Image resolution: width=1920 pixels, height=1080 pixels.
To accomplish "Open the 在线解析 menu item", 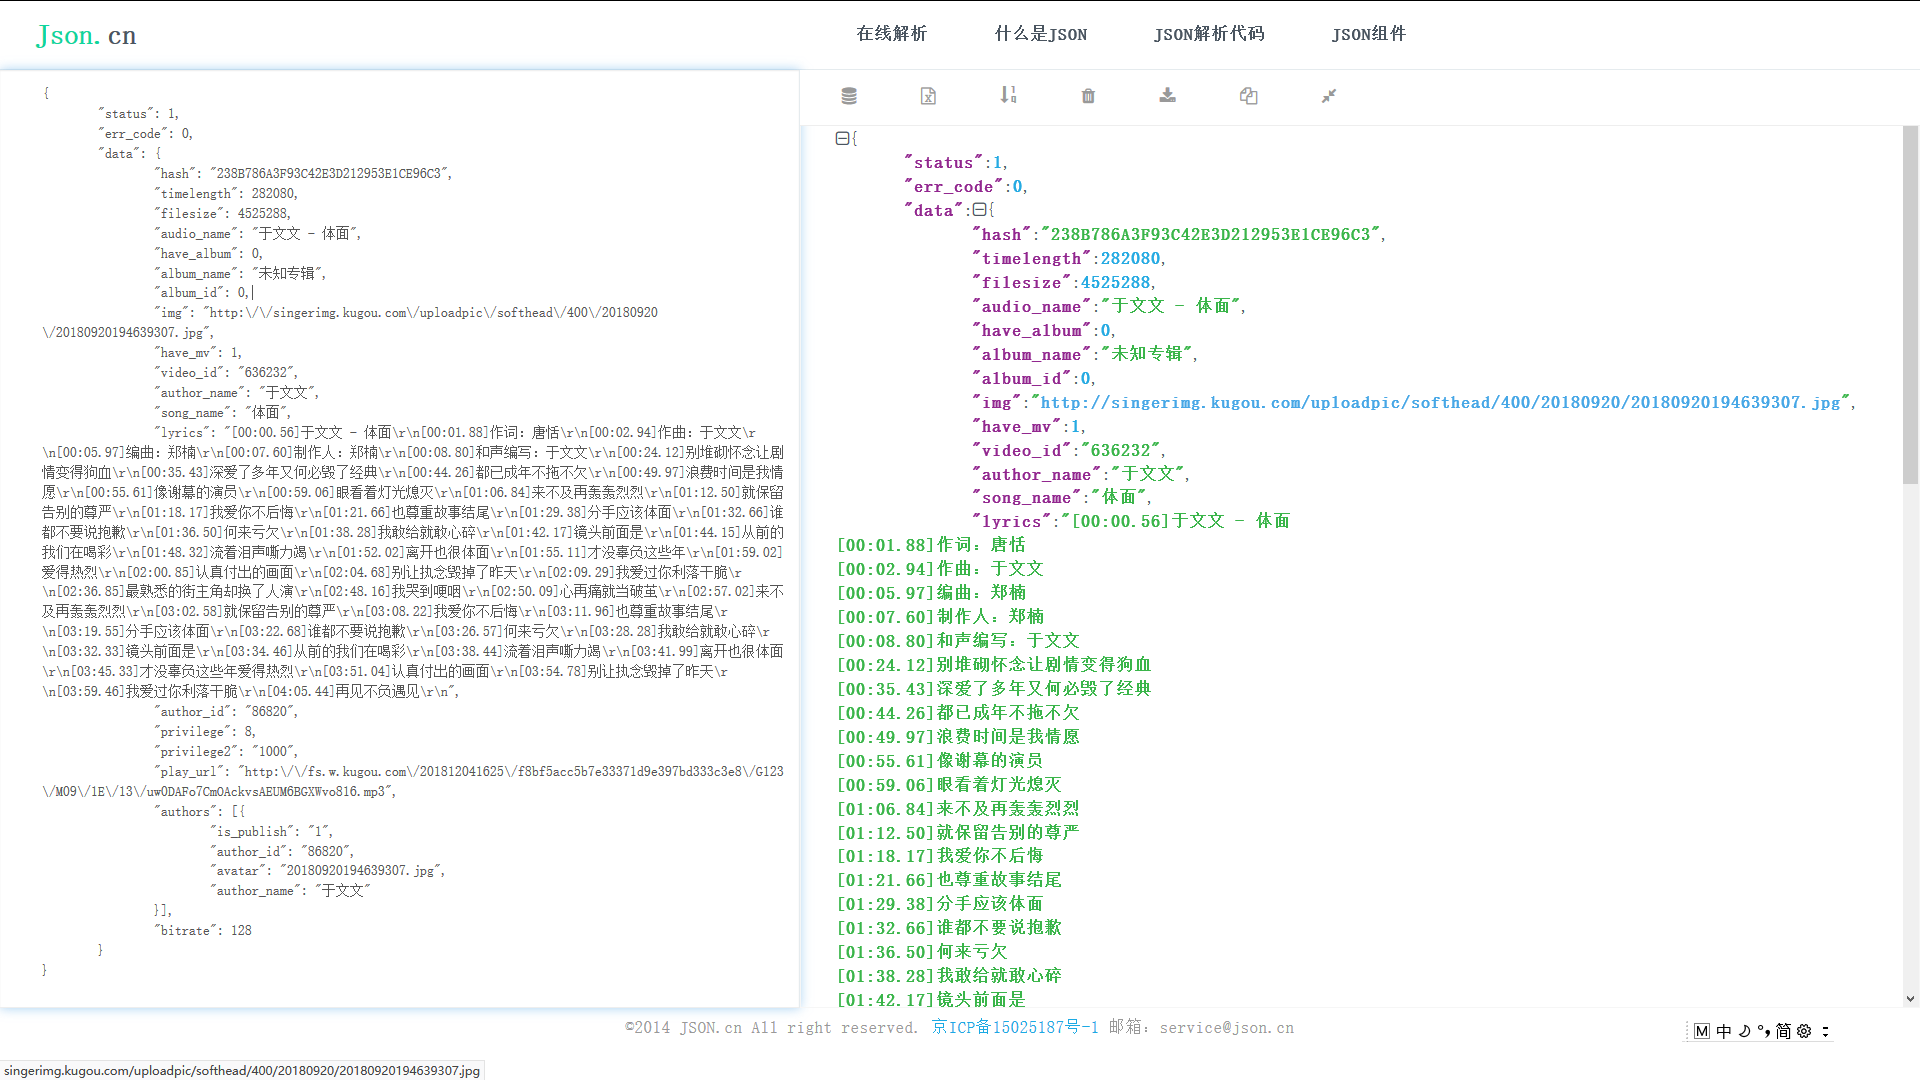I will click(892, 34).
